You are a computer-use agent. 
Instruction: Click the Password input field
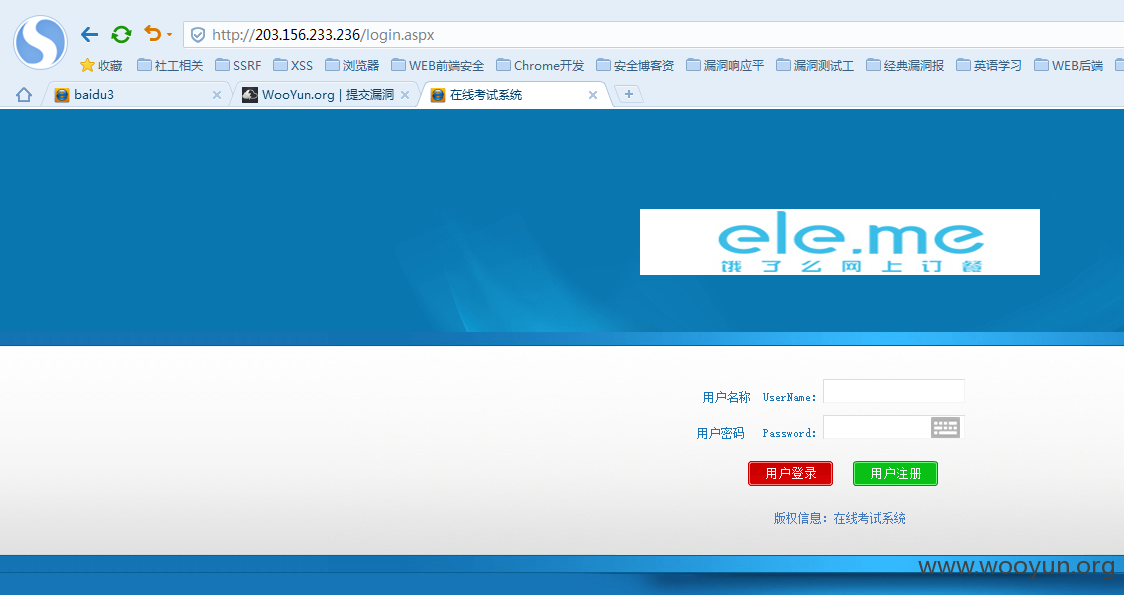click(x=893, y=427)
